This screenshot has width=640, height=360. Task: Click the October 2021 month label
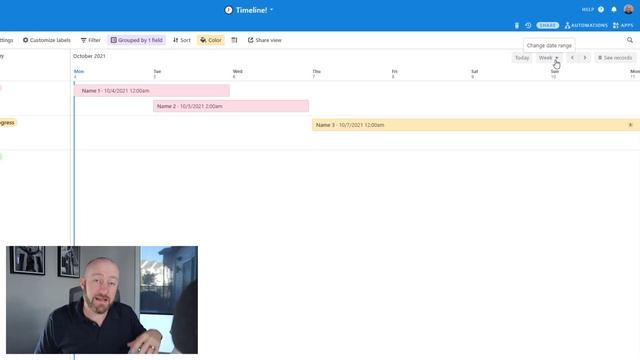click(89, 56)
